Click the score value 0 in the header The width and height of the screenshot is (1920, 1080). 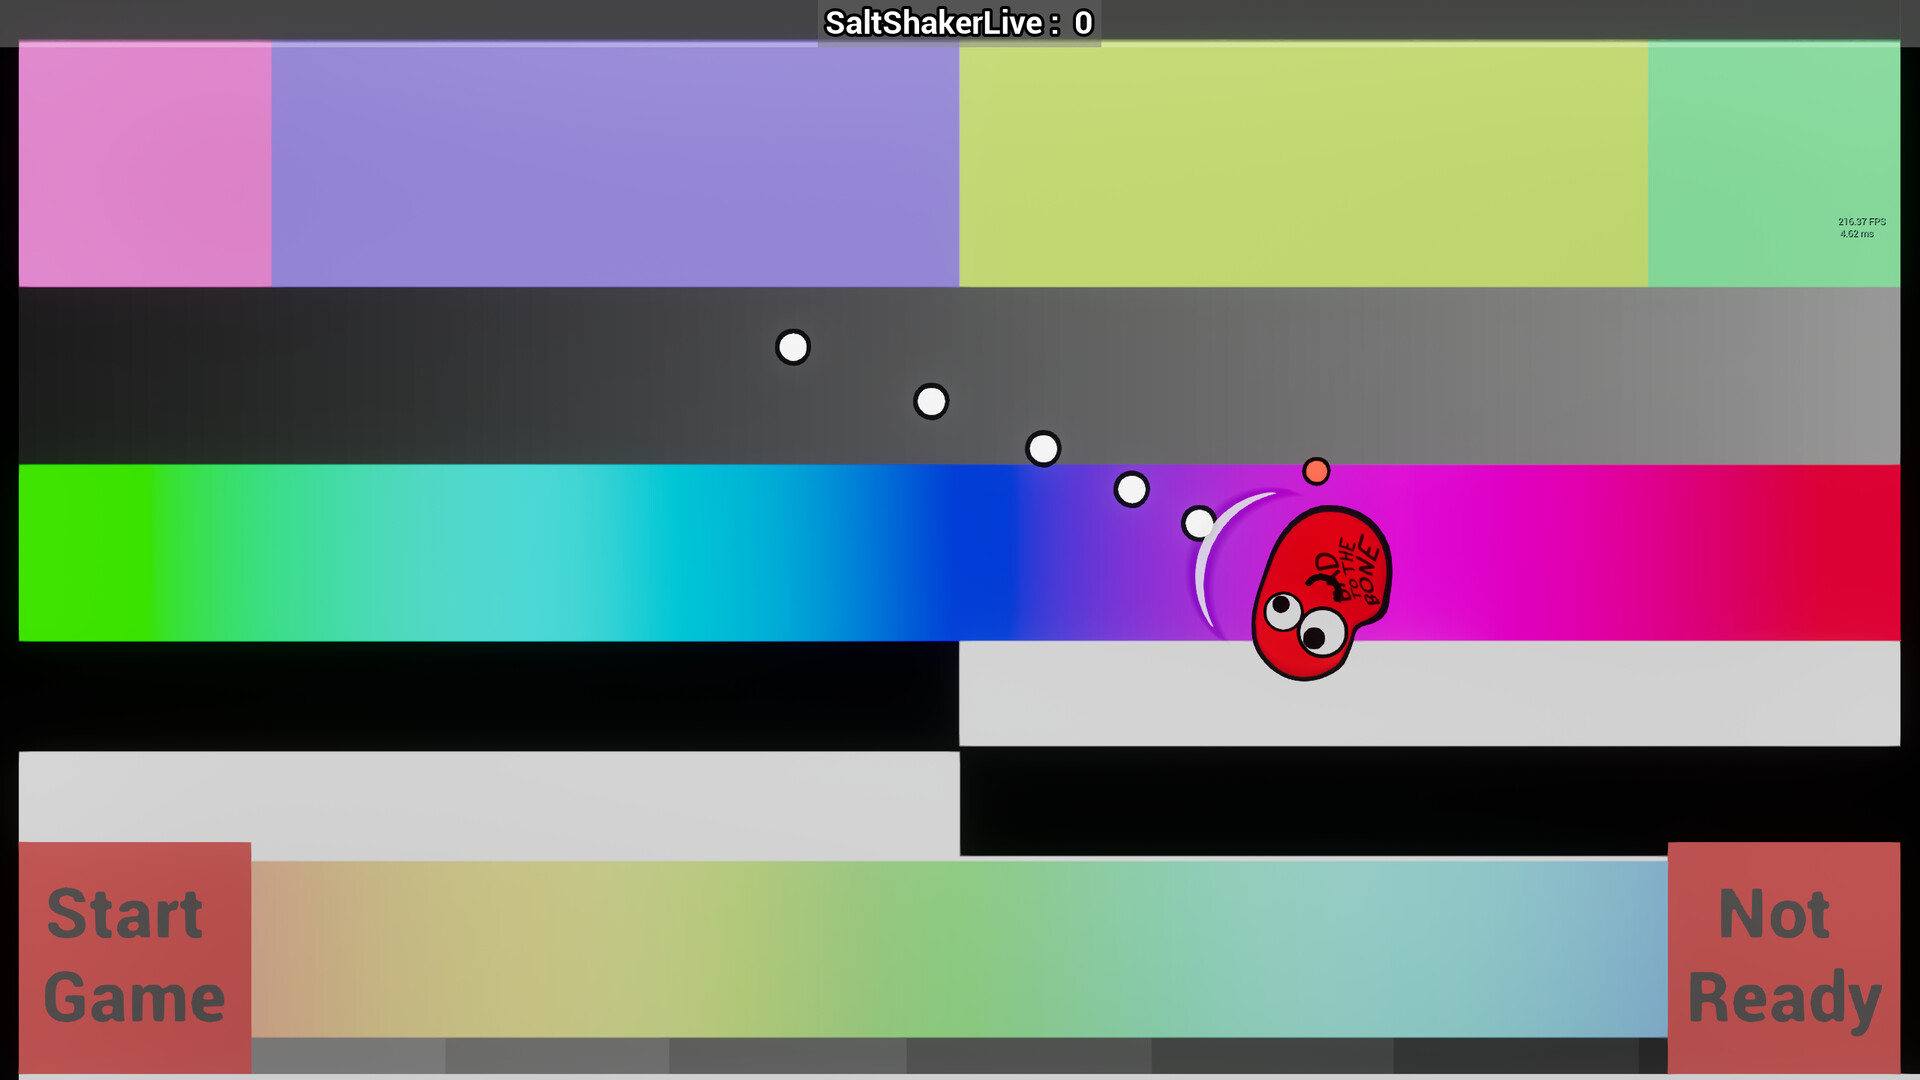pos(1082,22)
